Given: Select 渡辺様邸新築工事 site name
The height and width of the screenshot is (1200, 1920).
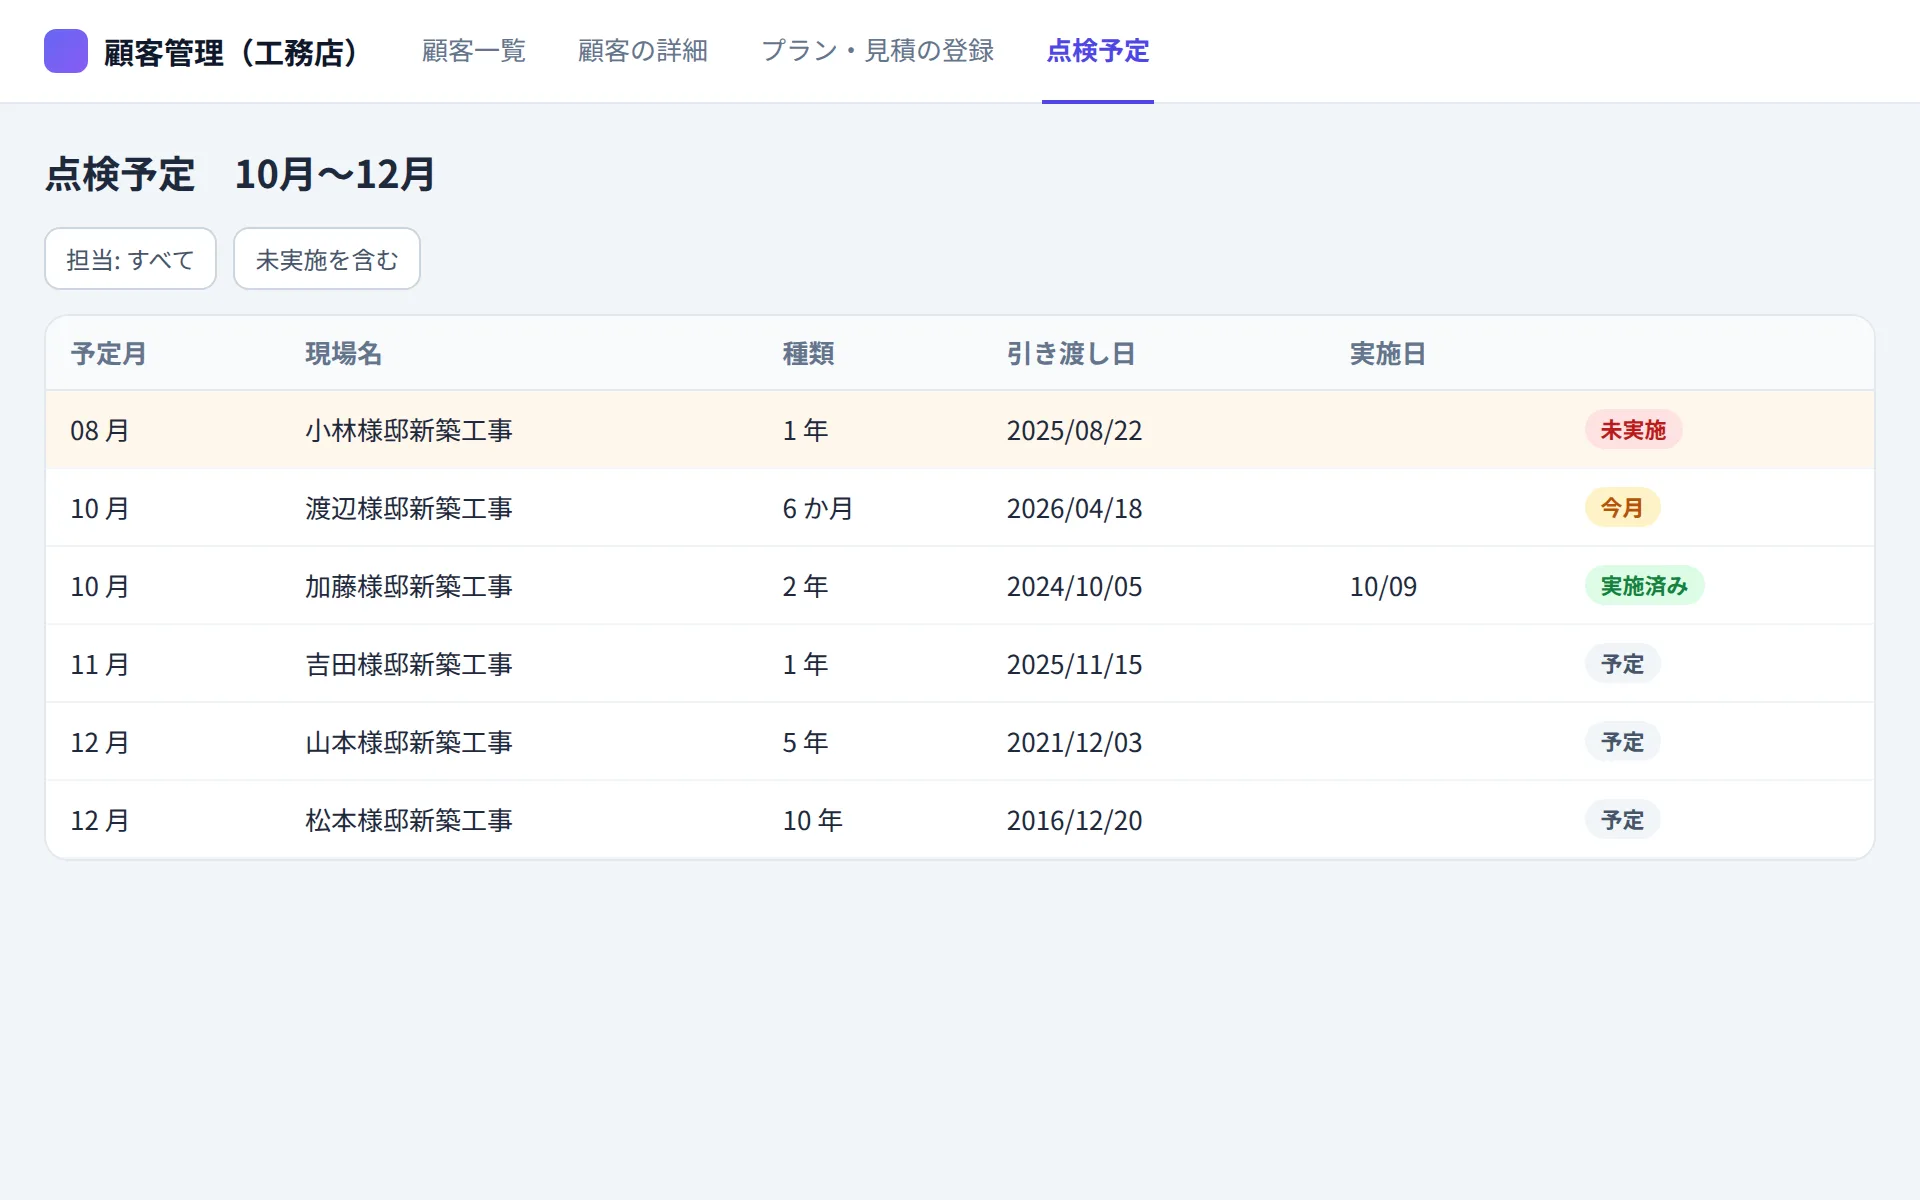Looking at the screenshot, I should pos(409,508).
